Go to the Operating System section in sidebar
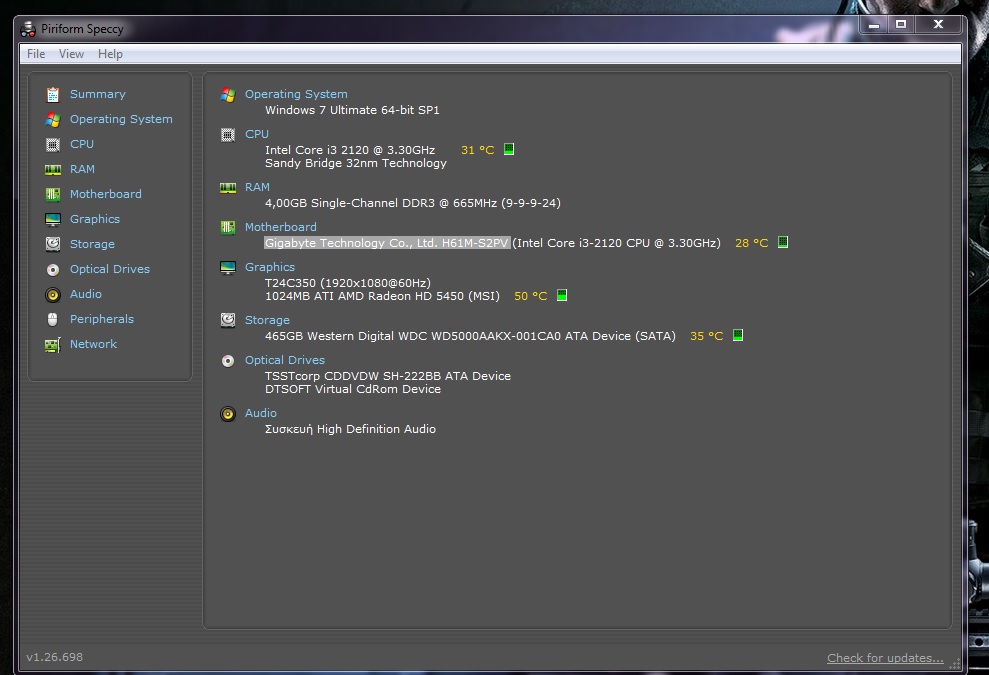 pos(121,119)
